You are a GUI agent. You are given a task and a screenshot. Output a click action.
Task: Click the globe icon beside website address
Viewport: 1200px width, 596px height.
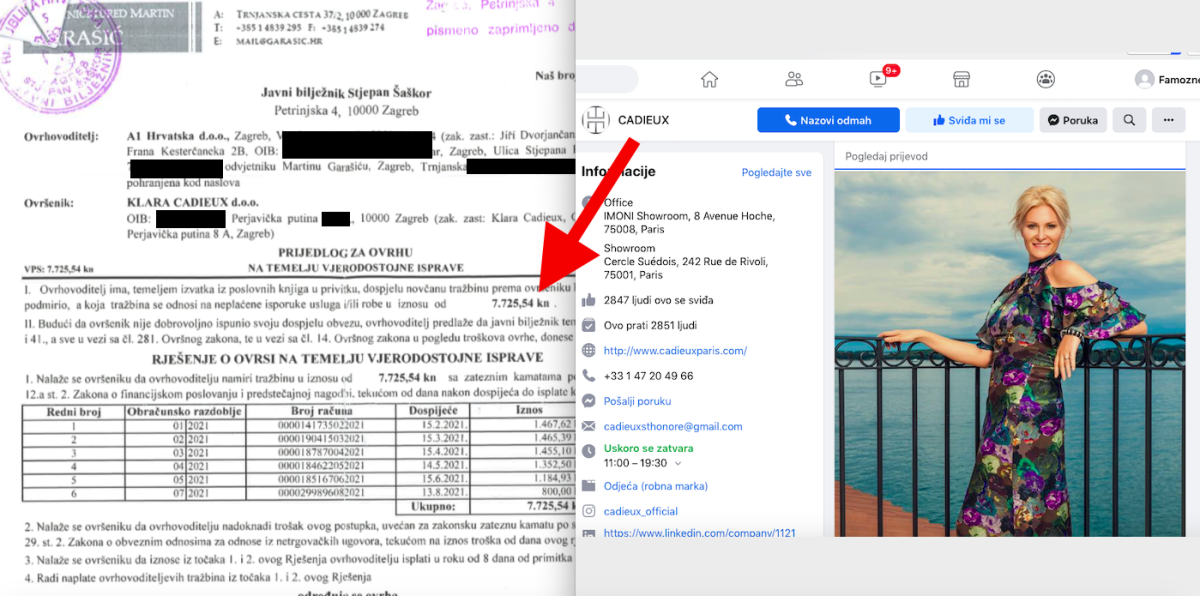(589, 351)
